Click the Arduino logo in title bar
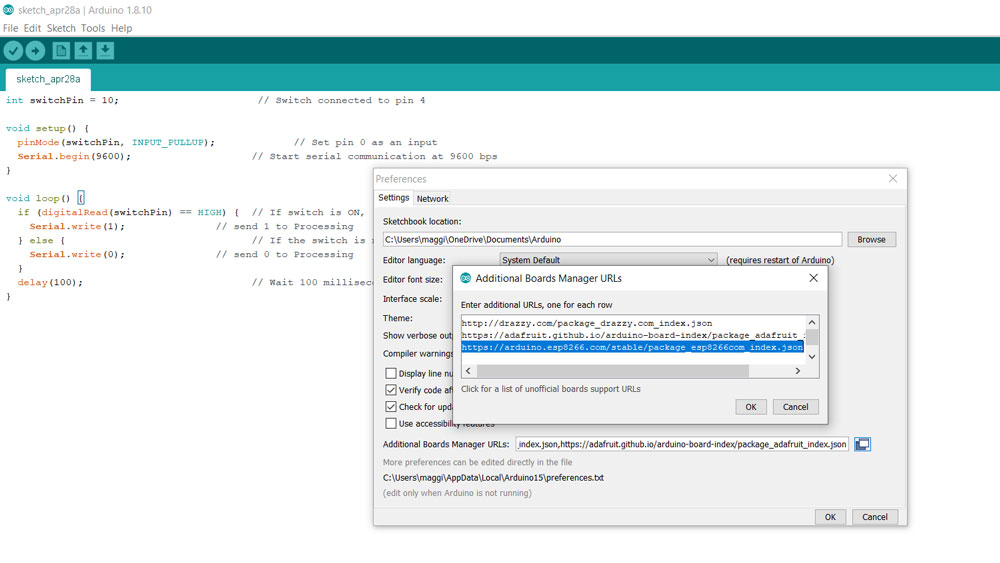Viewport: 1000px width, 563px height. tap(8, 10)
